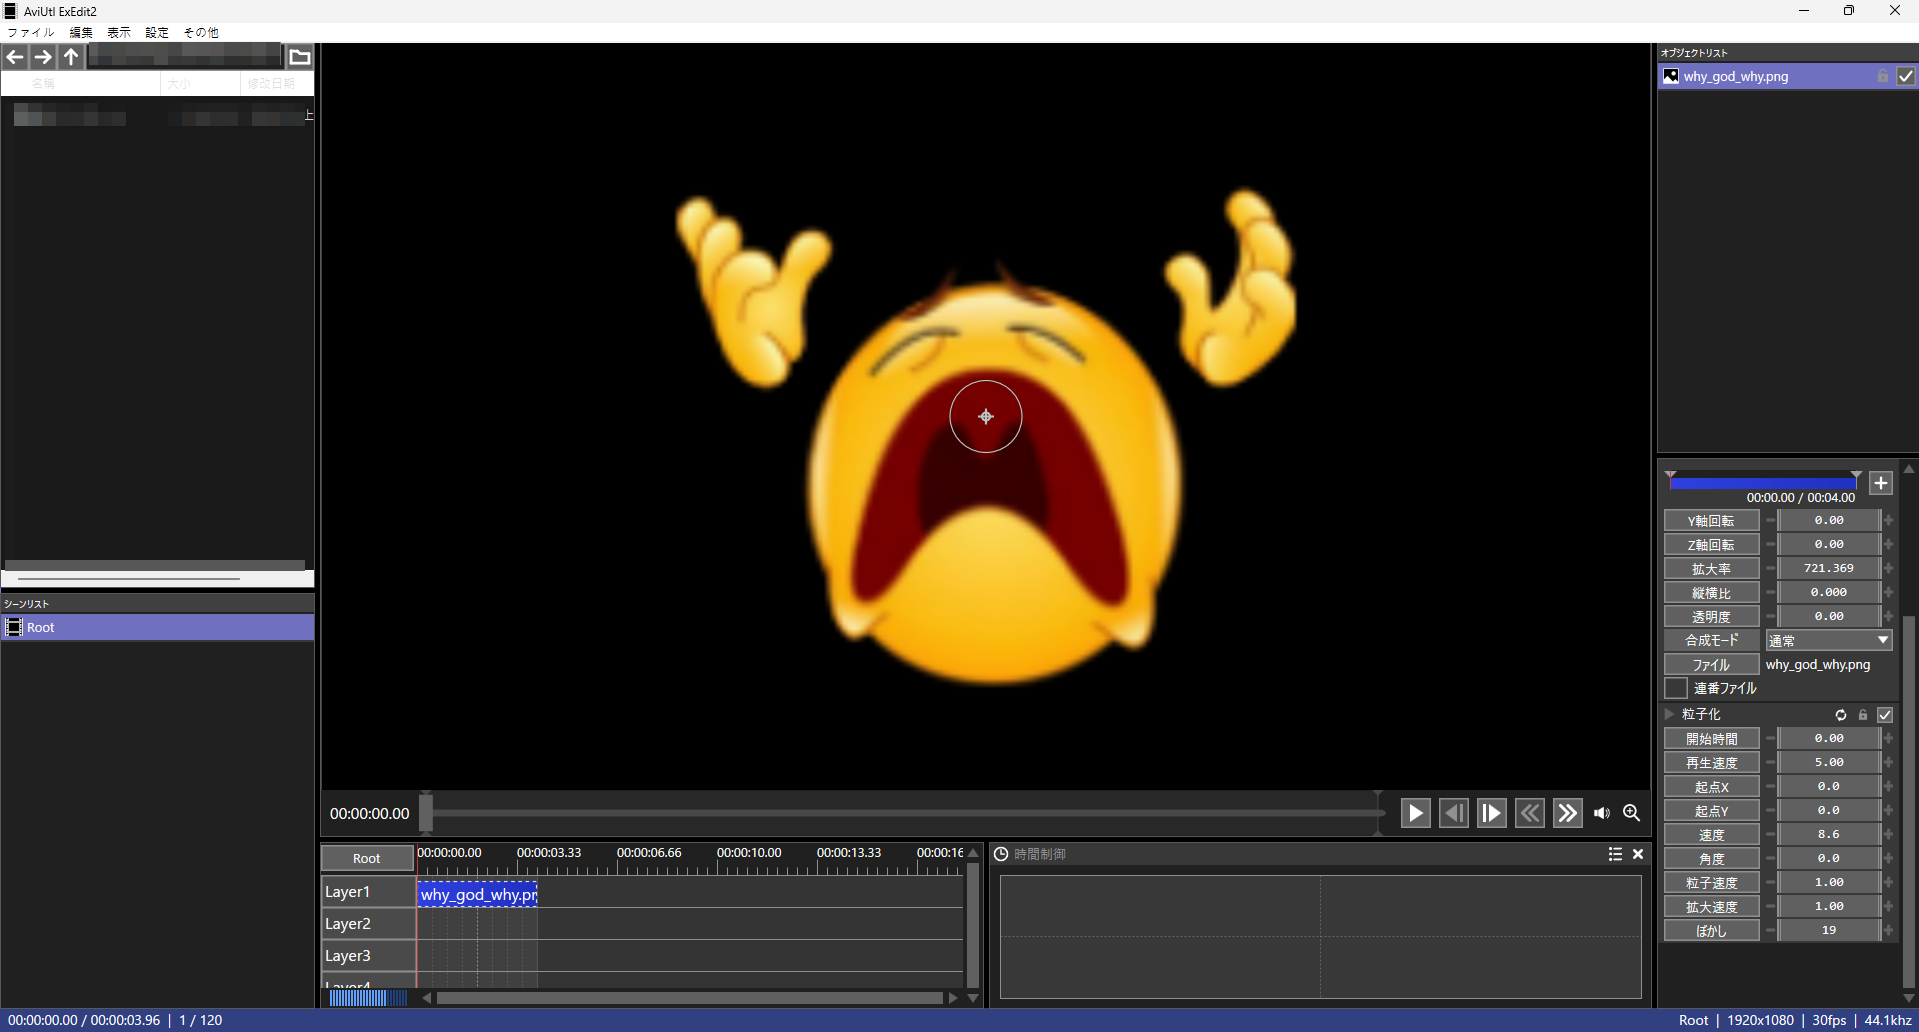Select Root in the scene list
1919x1032 pixels.
[158, 627]
